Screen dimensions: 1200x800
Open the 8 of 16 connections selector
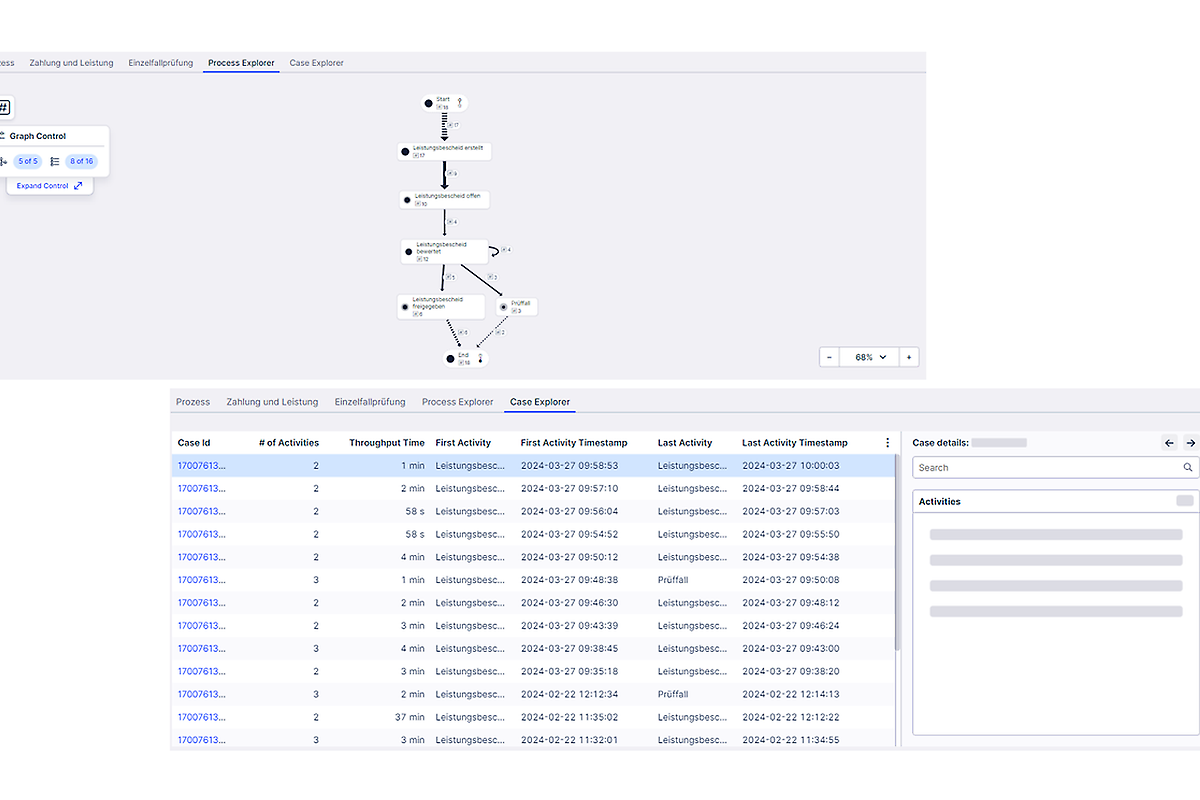pyautogui.click(x=81, y=161)
